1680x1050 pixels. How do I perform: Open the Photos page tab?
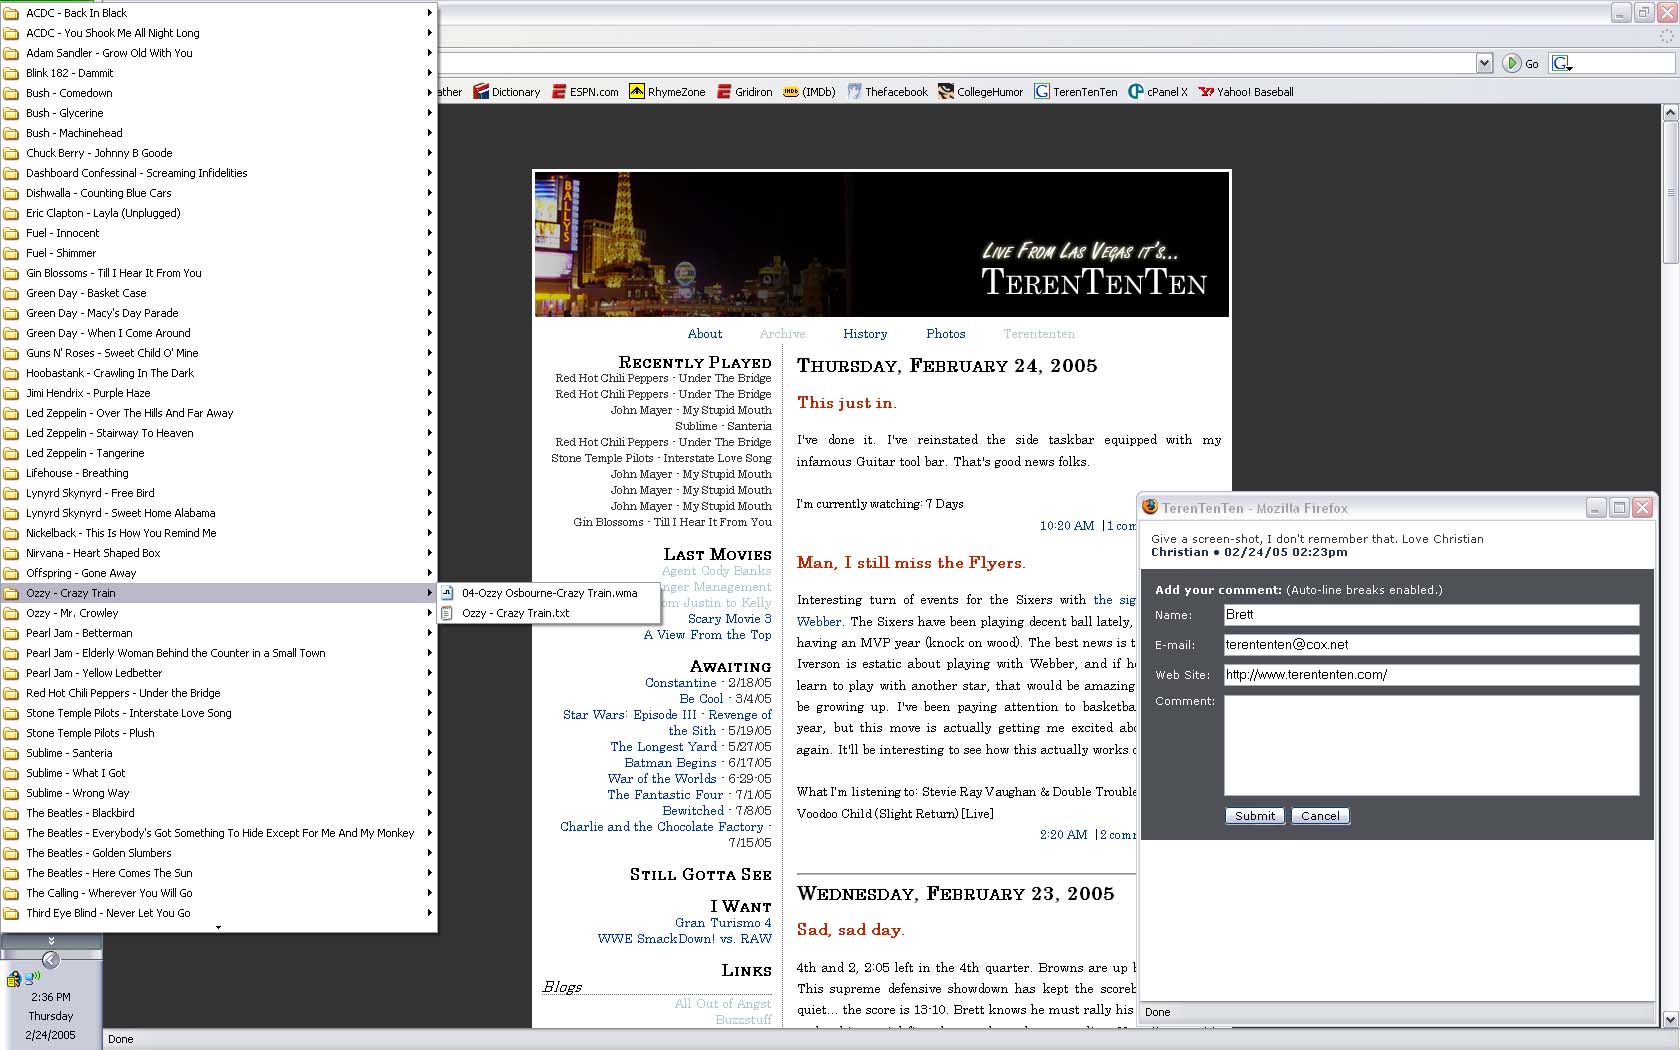pyautogui.click(x=946, y=334)
